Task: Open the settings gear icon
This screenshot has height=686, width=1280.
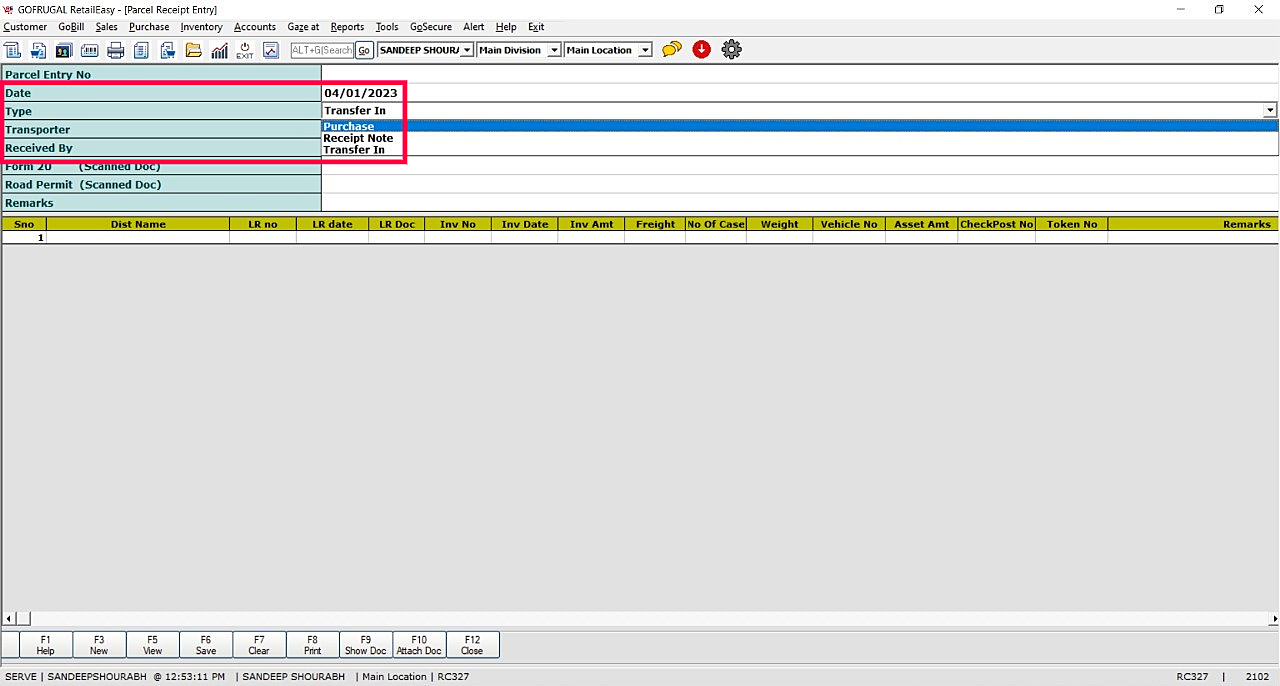Action: tap(732, 49)
